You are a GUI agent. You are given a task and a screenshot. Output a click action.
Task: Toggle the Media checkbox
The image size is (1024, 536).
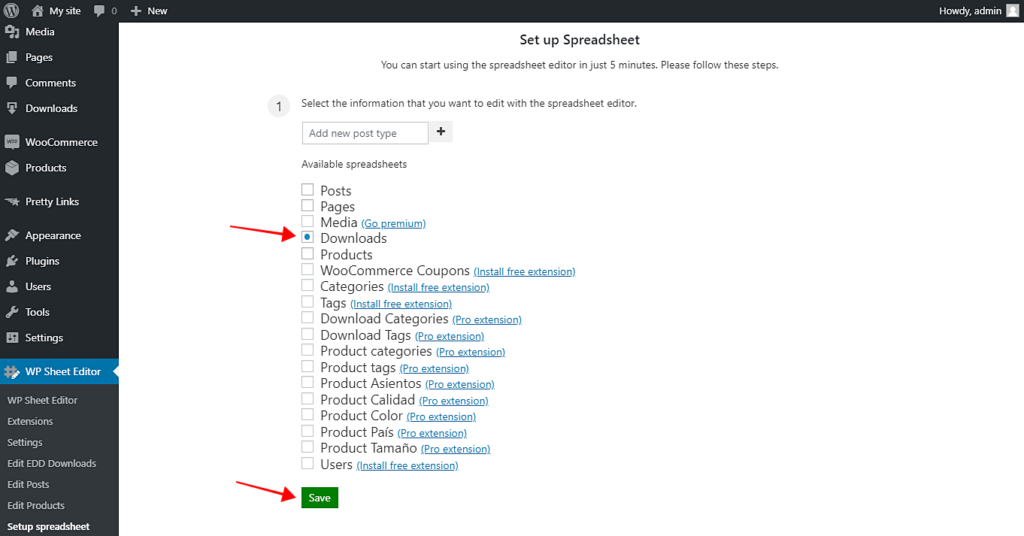click(308, 221)
